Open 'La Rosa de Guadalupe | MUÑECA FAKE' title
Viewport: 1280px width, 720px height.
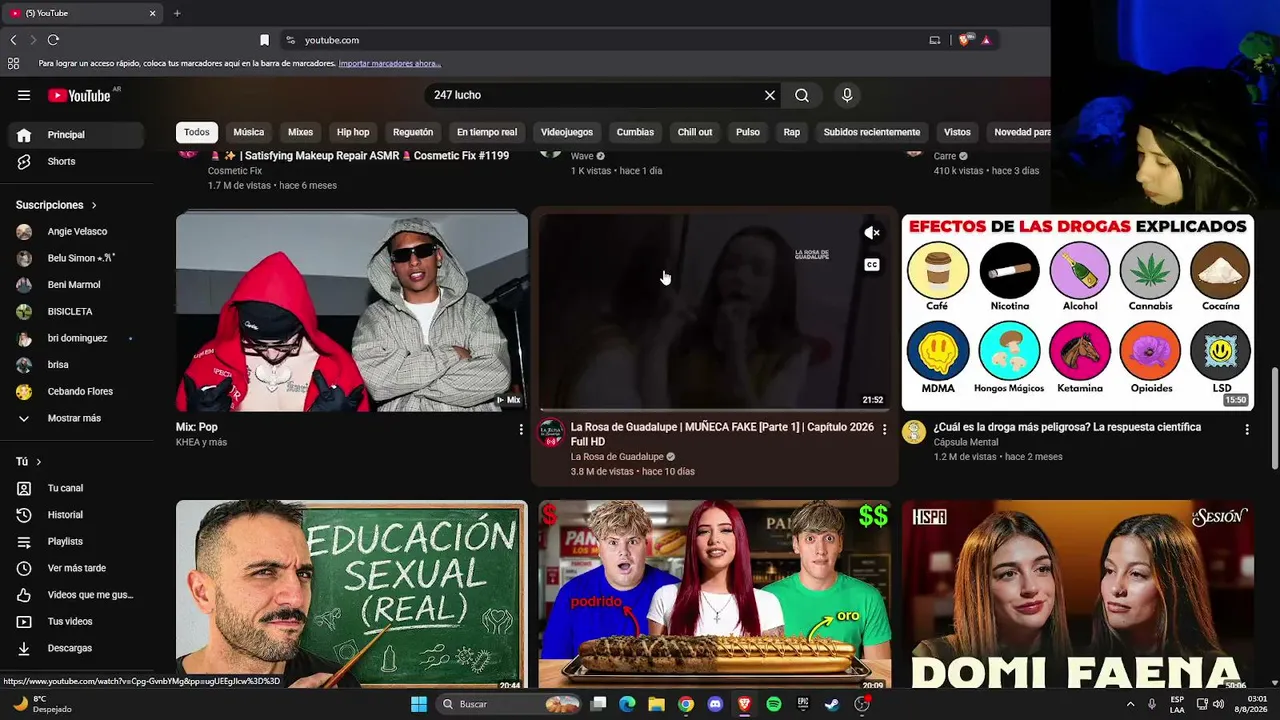click(722, 434)
